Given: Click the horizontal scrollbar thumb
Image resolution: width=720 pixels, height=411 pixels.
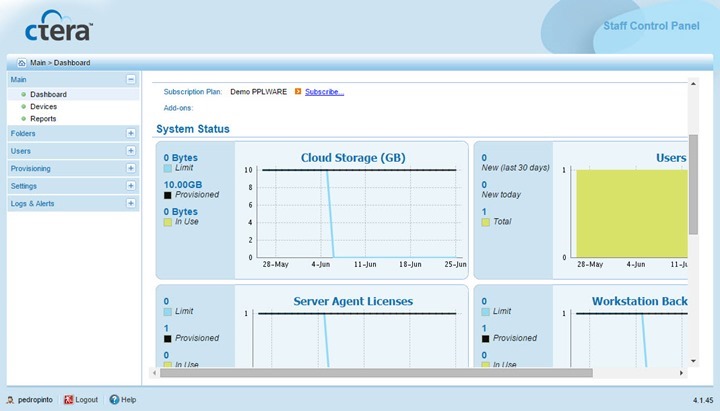Looking at the screenshot, I should (x=376, y=373).
